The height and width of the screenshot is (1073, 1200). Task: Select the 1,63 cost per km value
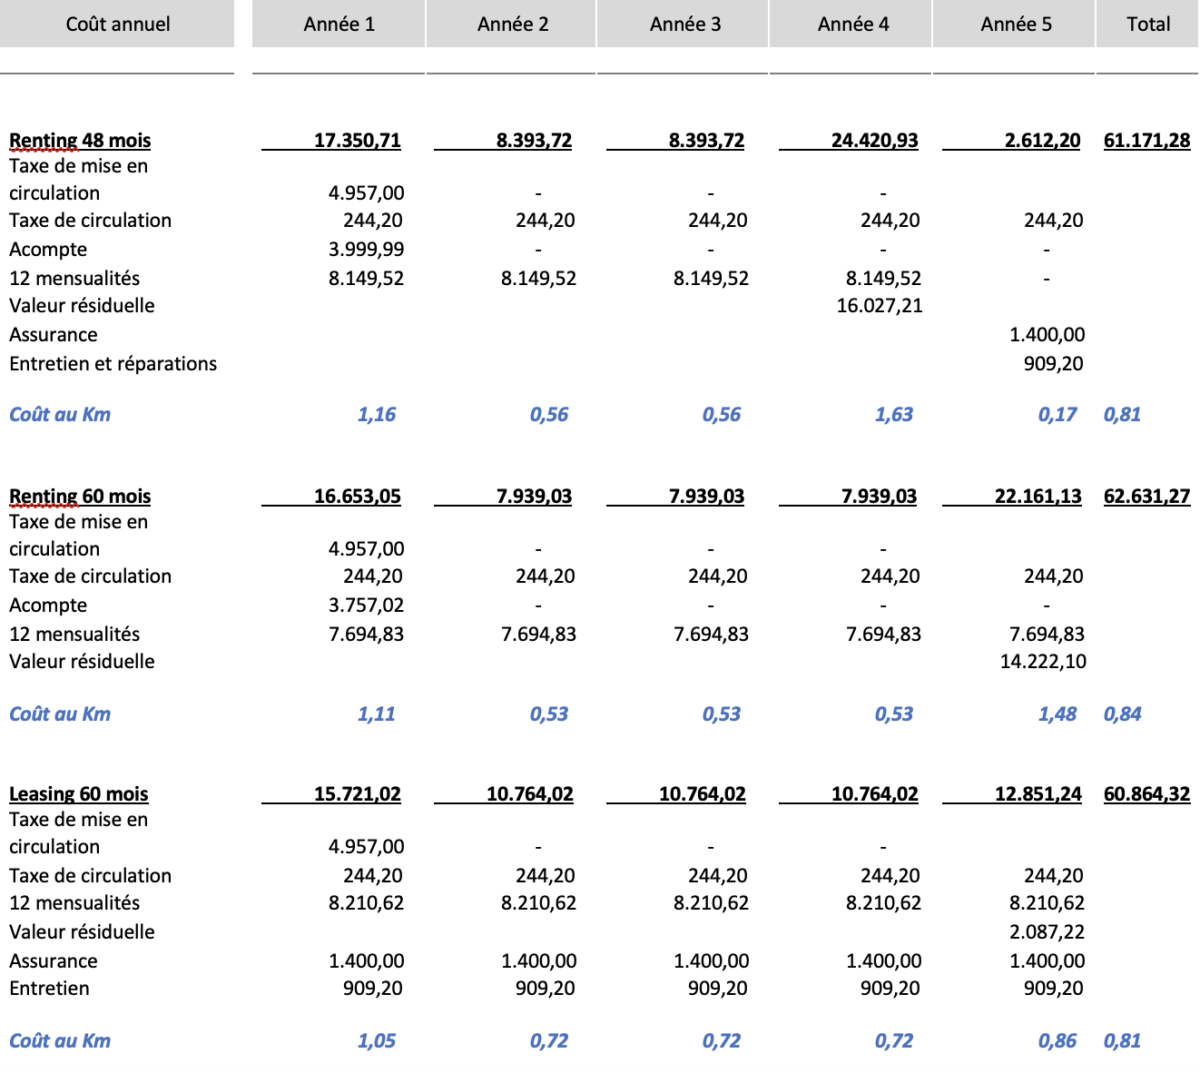click(x=893, y=414)
